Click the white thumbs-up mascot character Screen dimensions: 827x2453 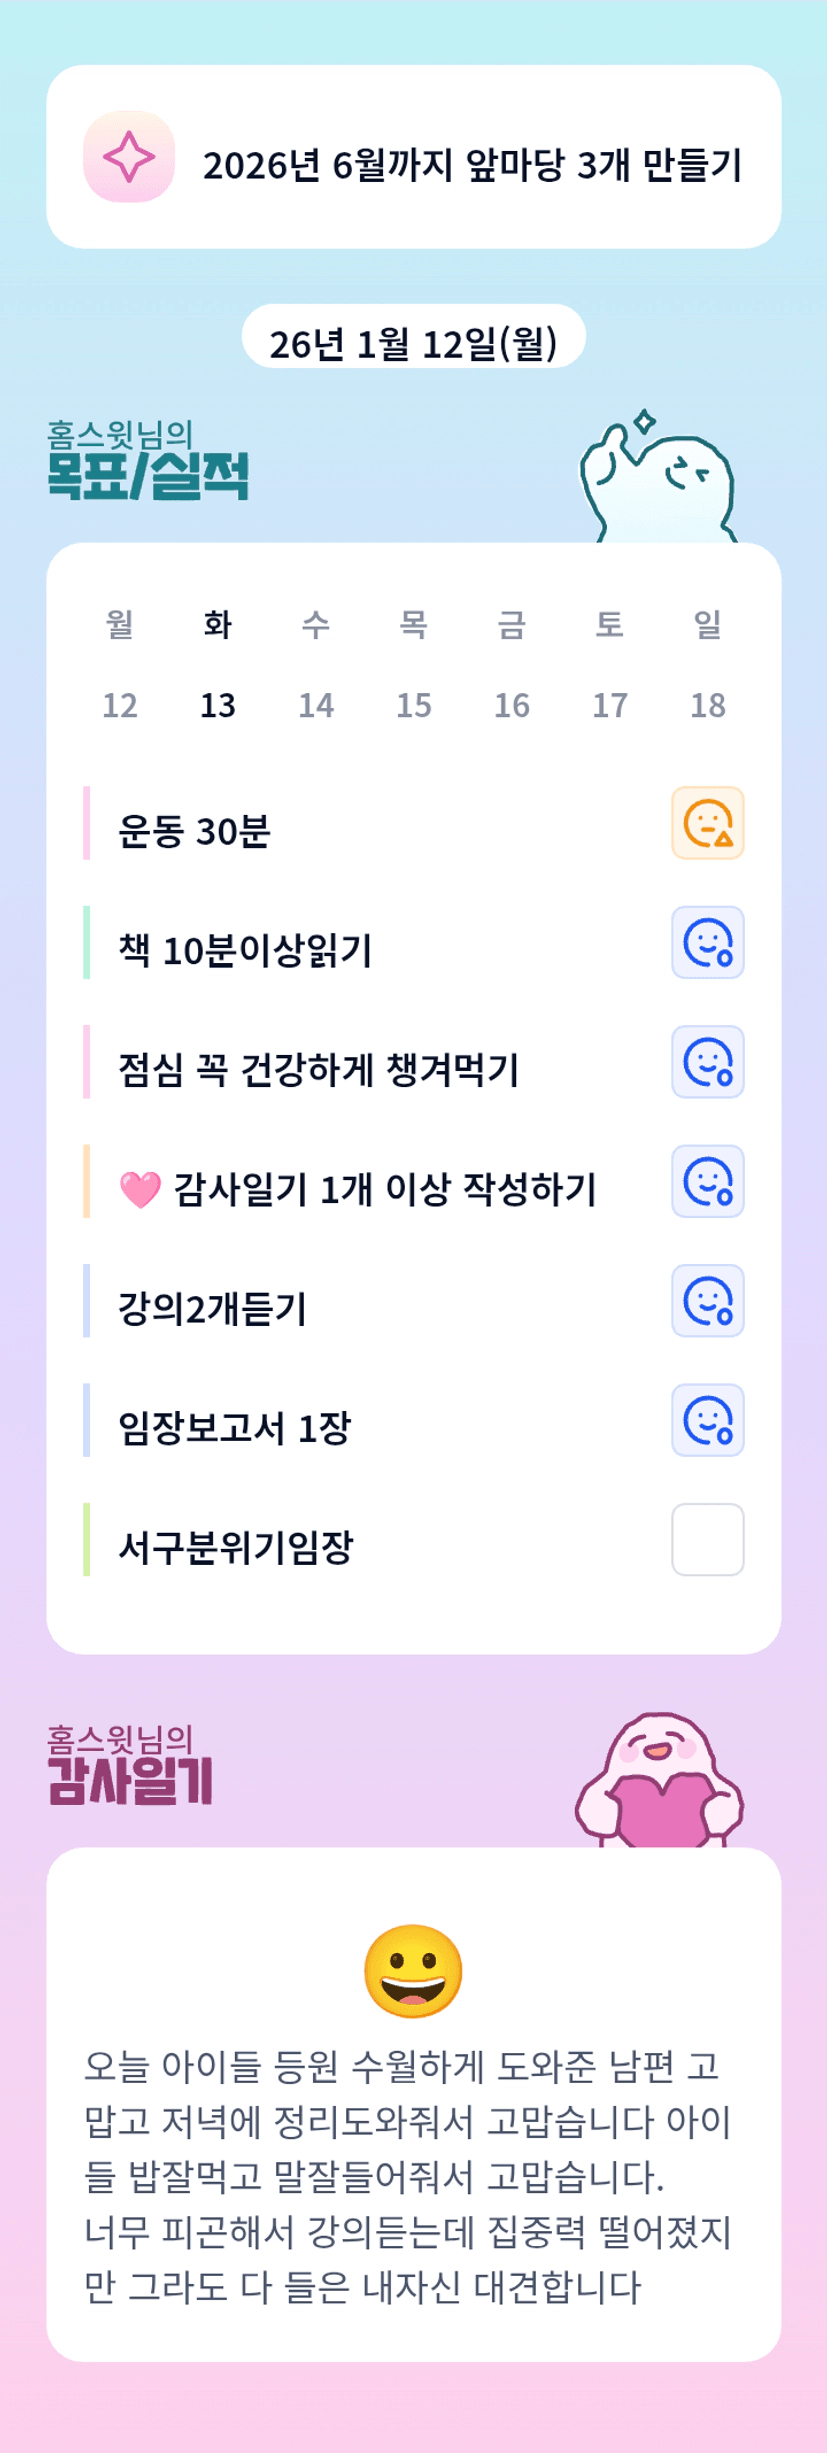tap(659, 482)
